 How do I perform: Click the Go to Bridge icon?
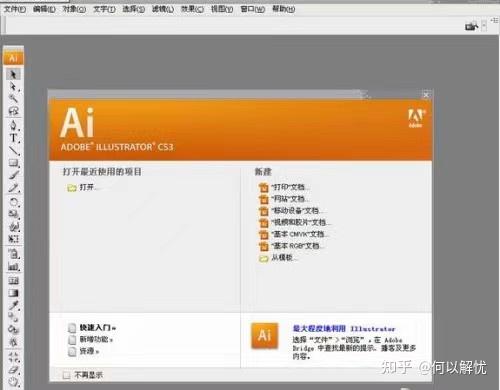[x=471, y=26]
